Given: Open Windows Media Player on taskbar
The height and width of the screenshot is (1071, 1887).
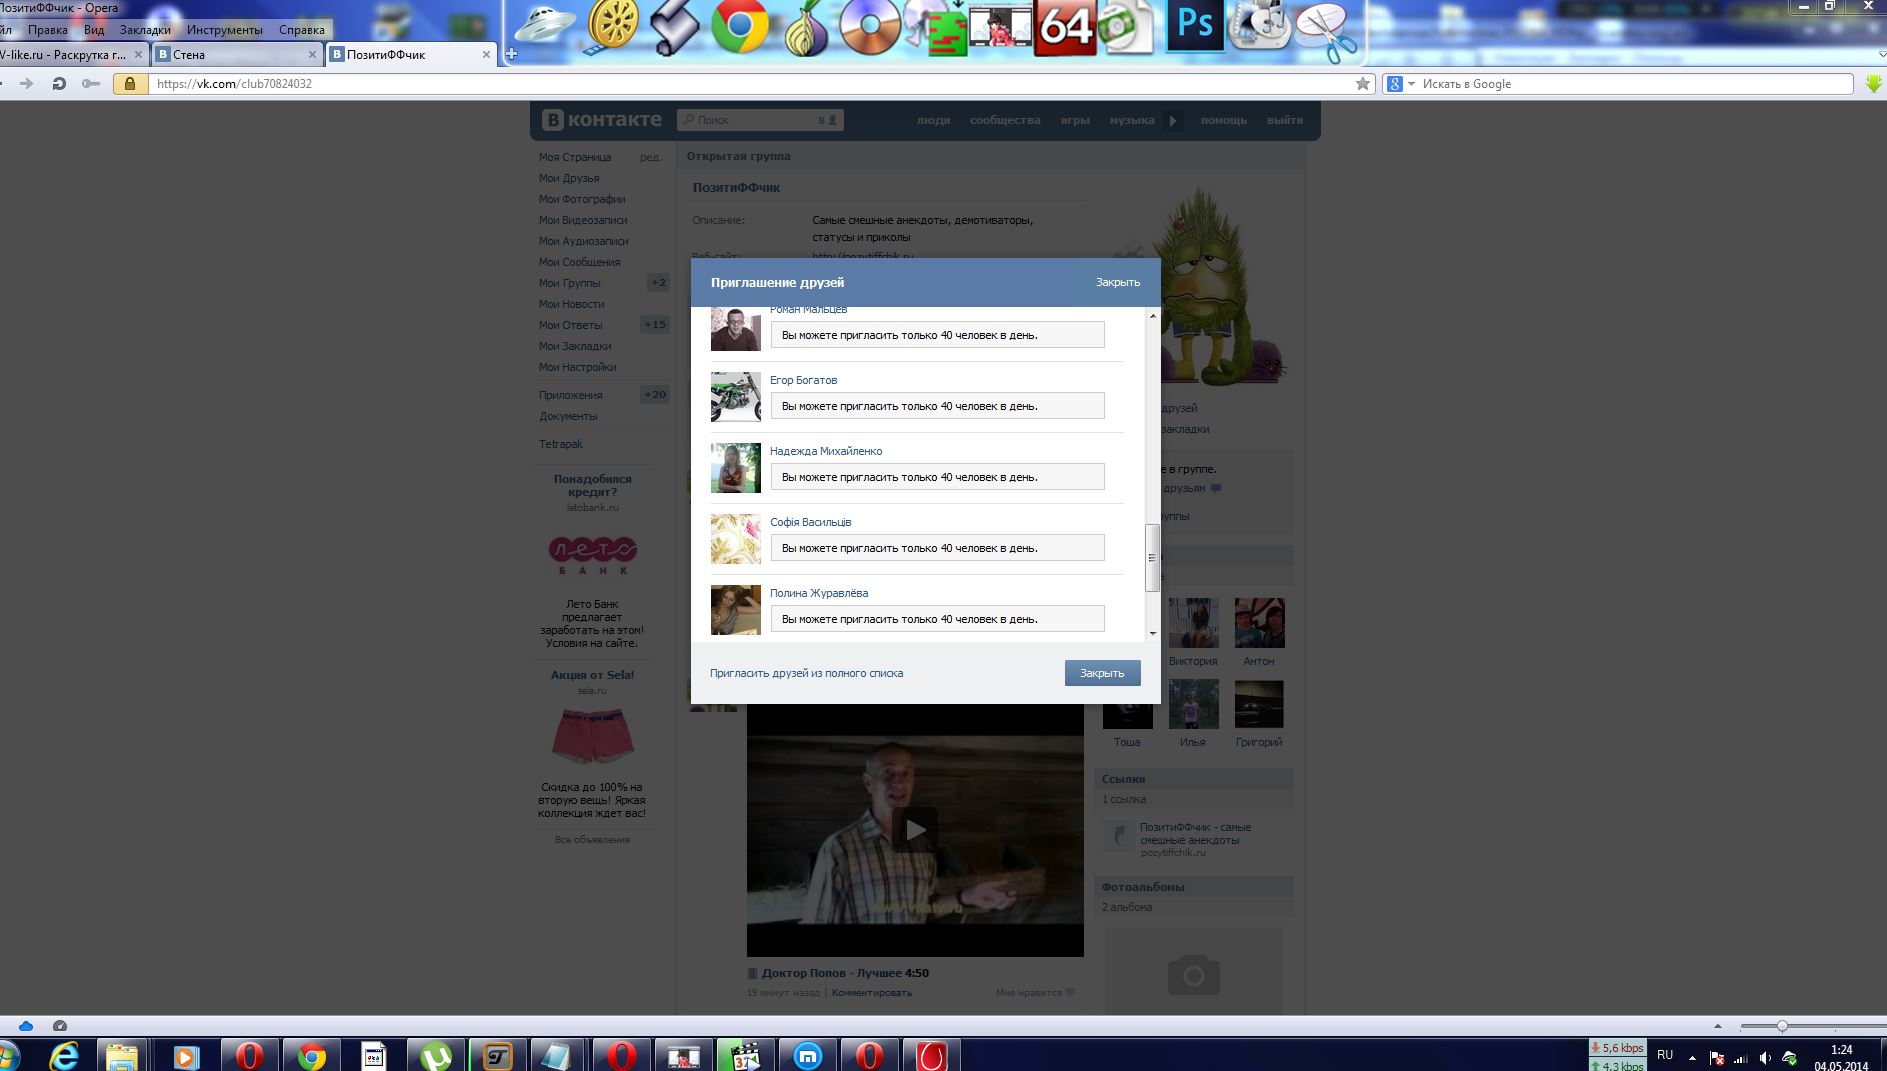Looking at the screenshot, I should pyautogui.click(x=186, y=1056).
